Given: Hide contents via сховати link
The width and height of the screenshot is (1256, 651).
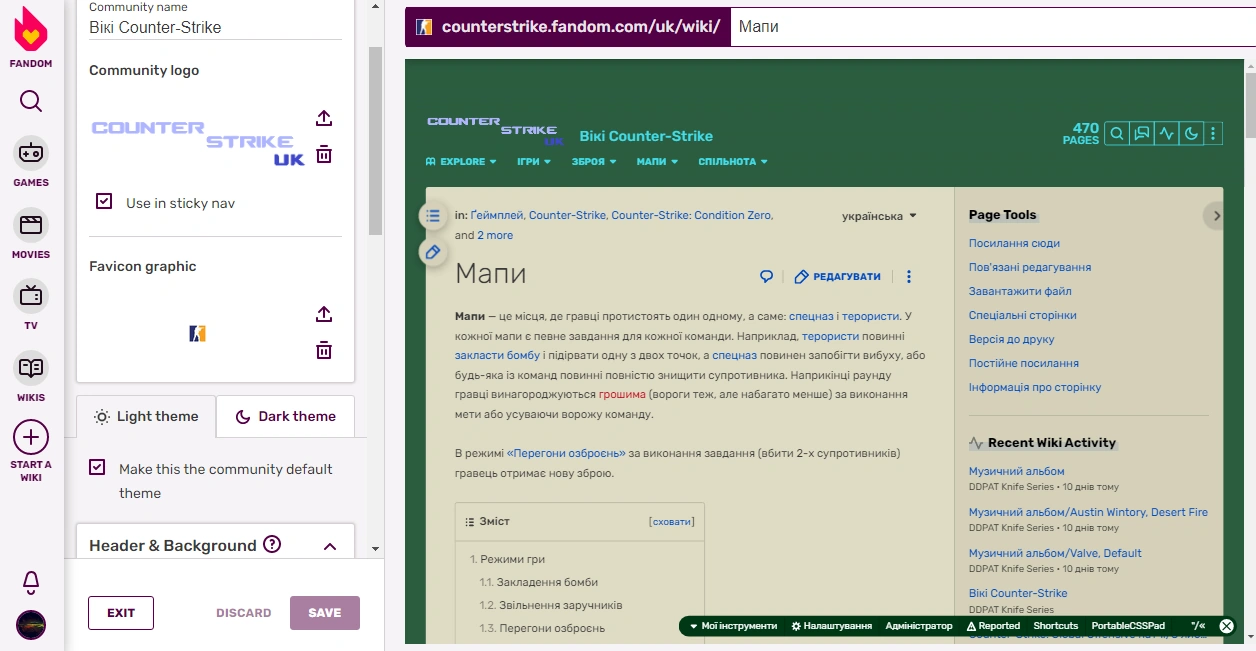Looking at the screenshot, I should (672, 521).
